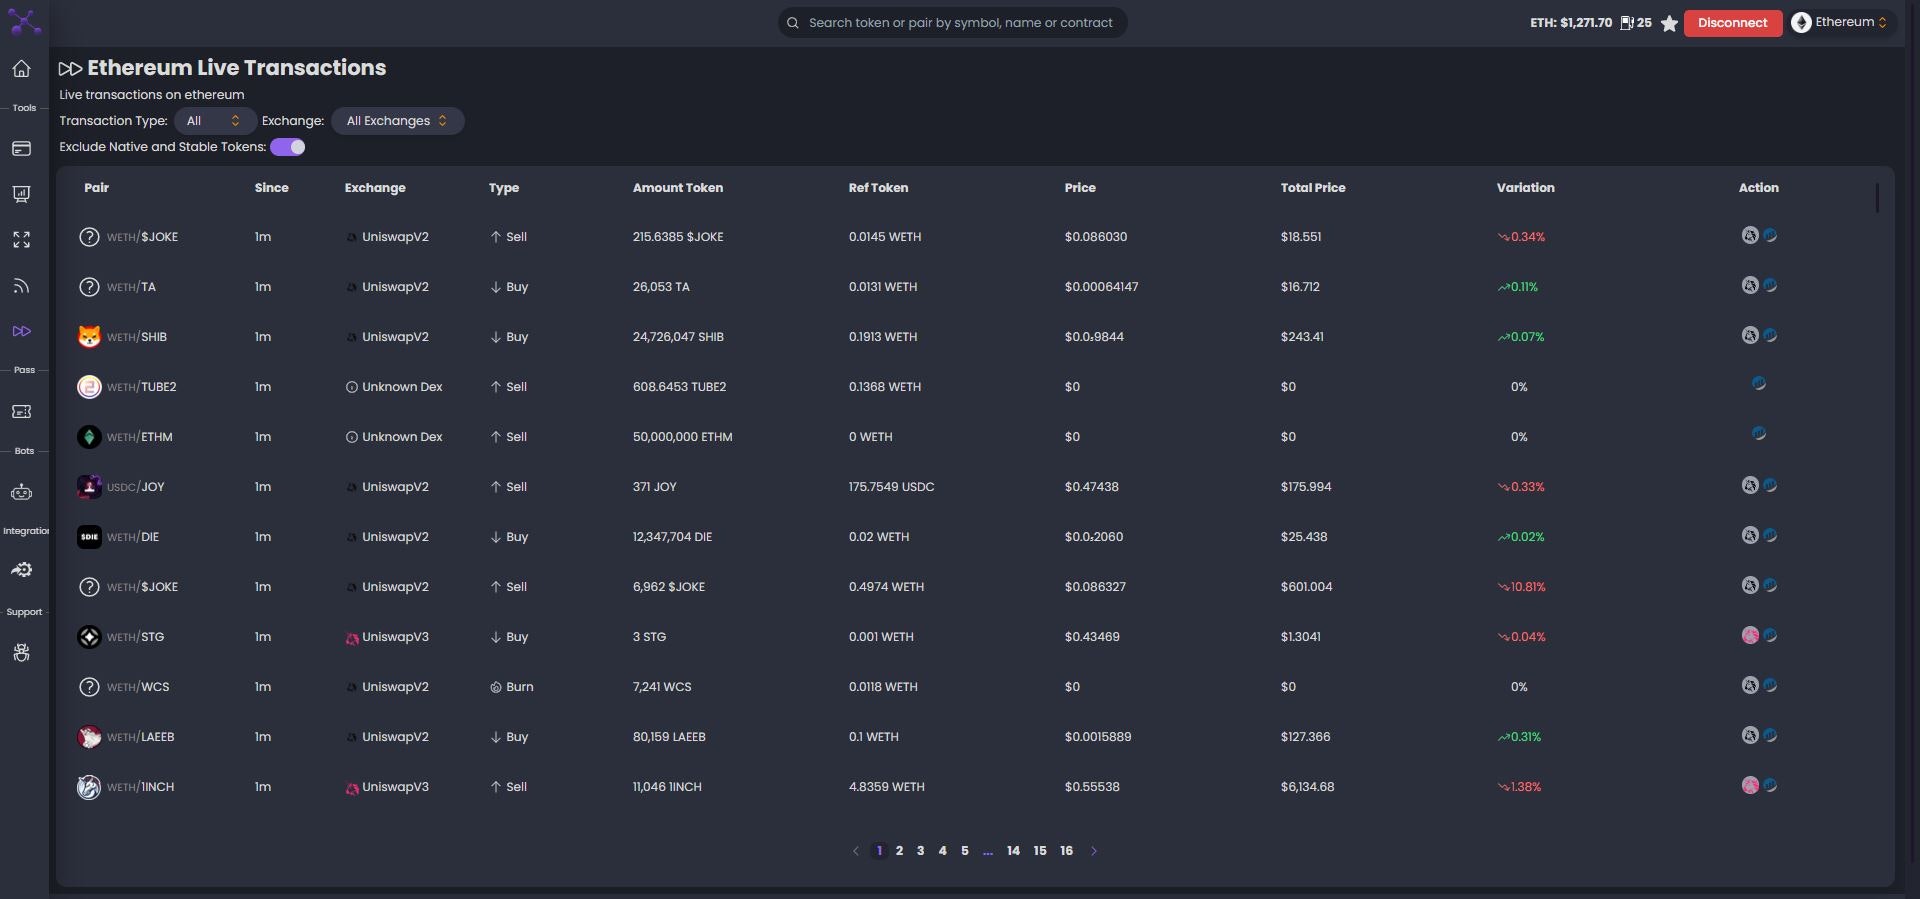Open the ticket icon under Pass

tap(21, 412)
